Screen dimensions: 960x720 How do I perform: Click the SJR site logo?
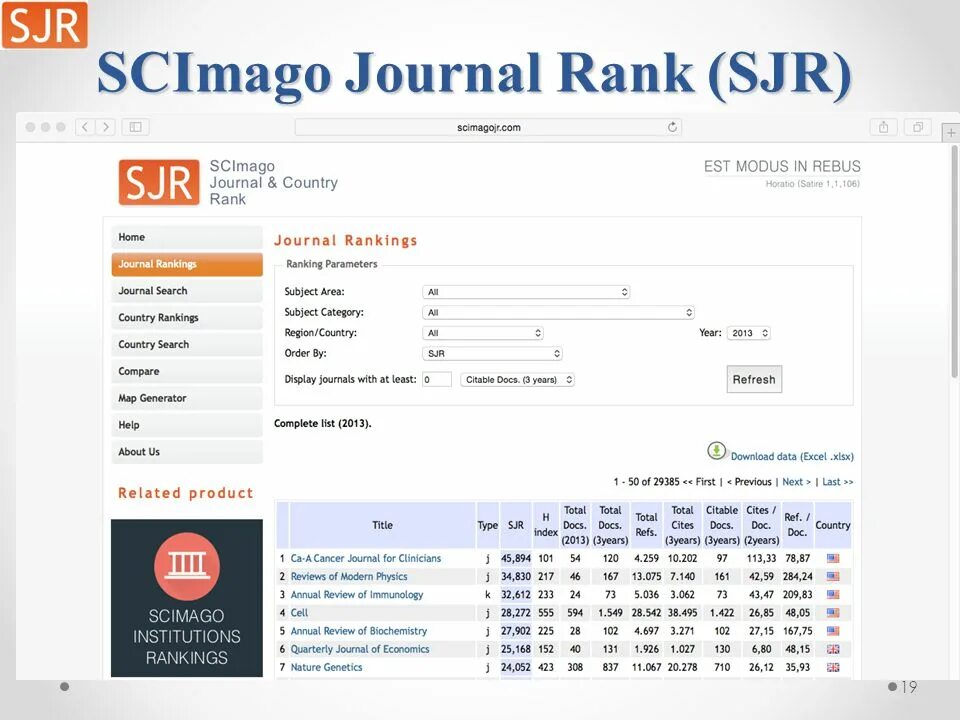(159, 182)
